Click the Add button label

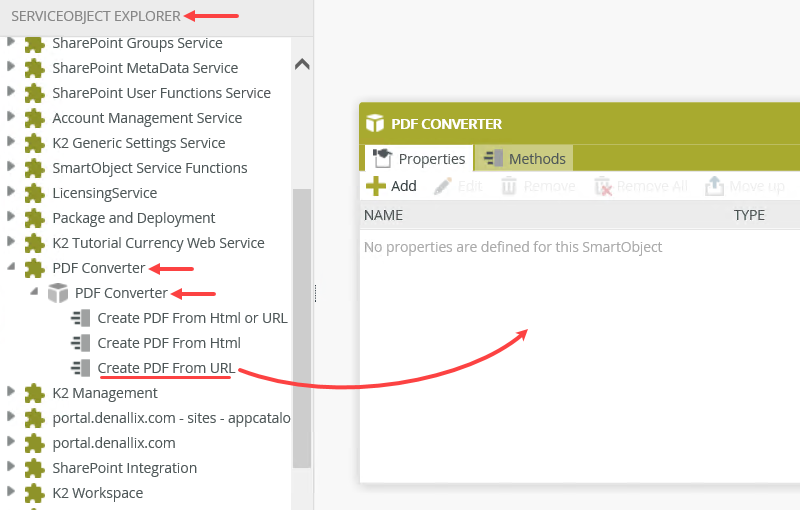pyautogui.click(x=404, y=186)
